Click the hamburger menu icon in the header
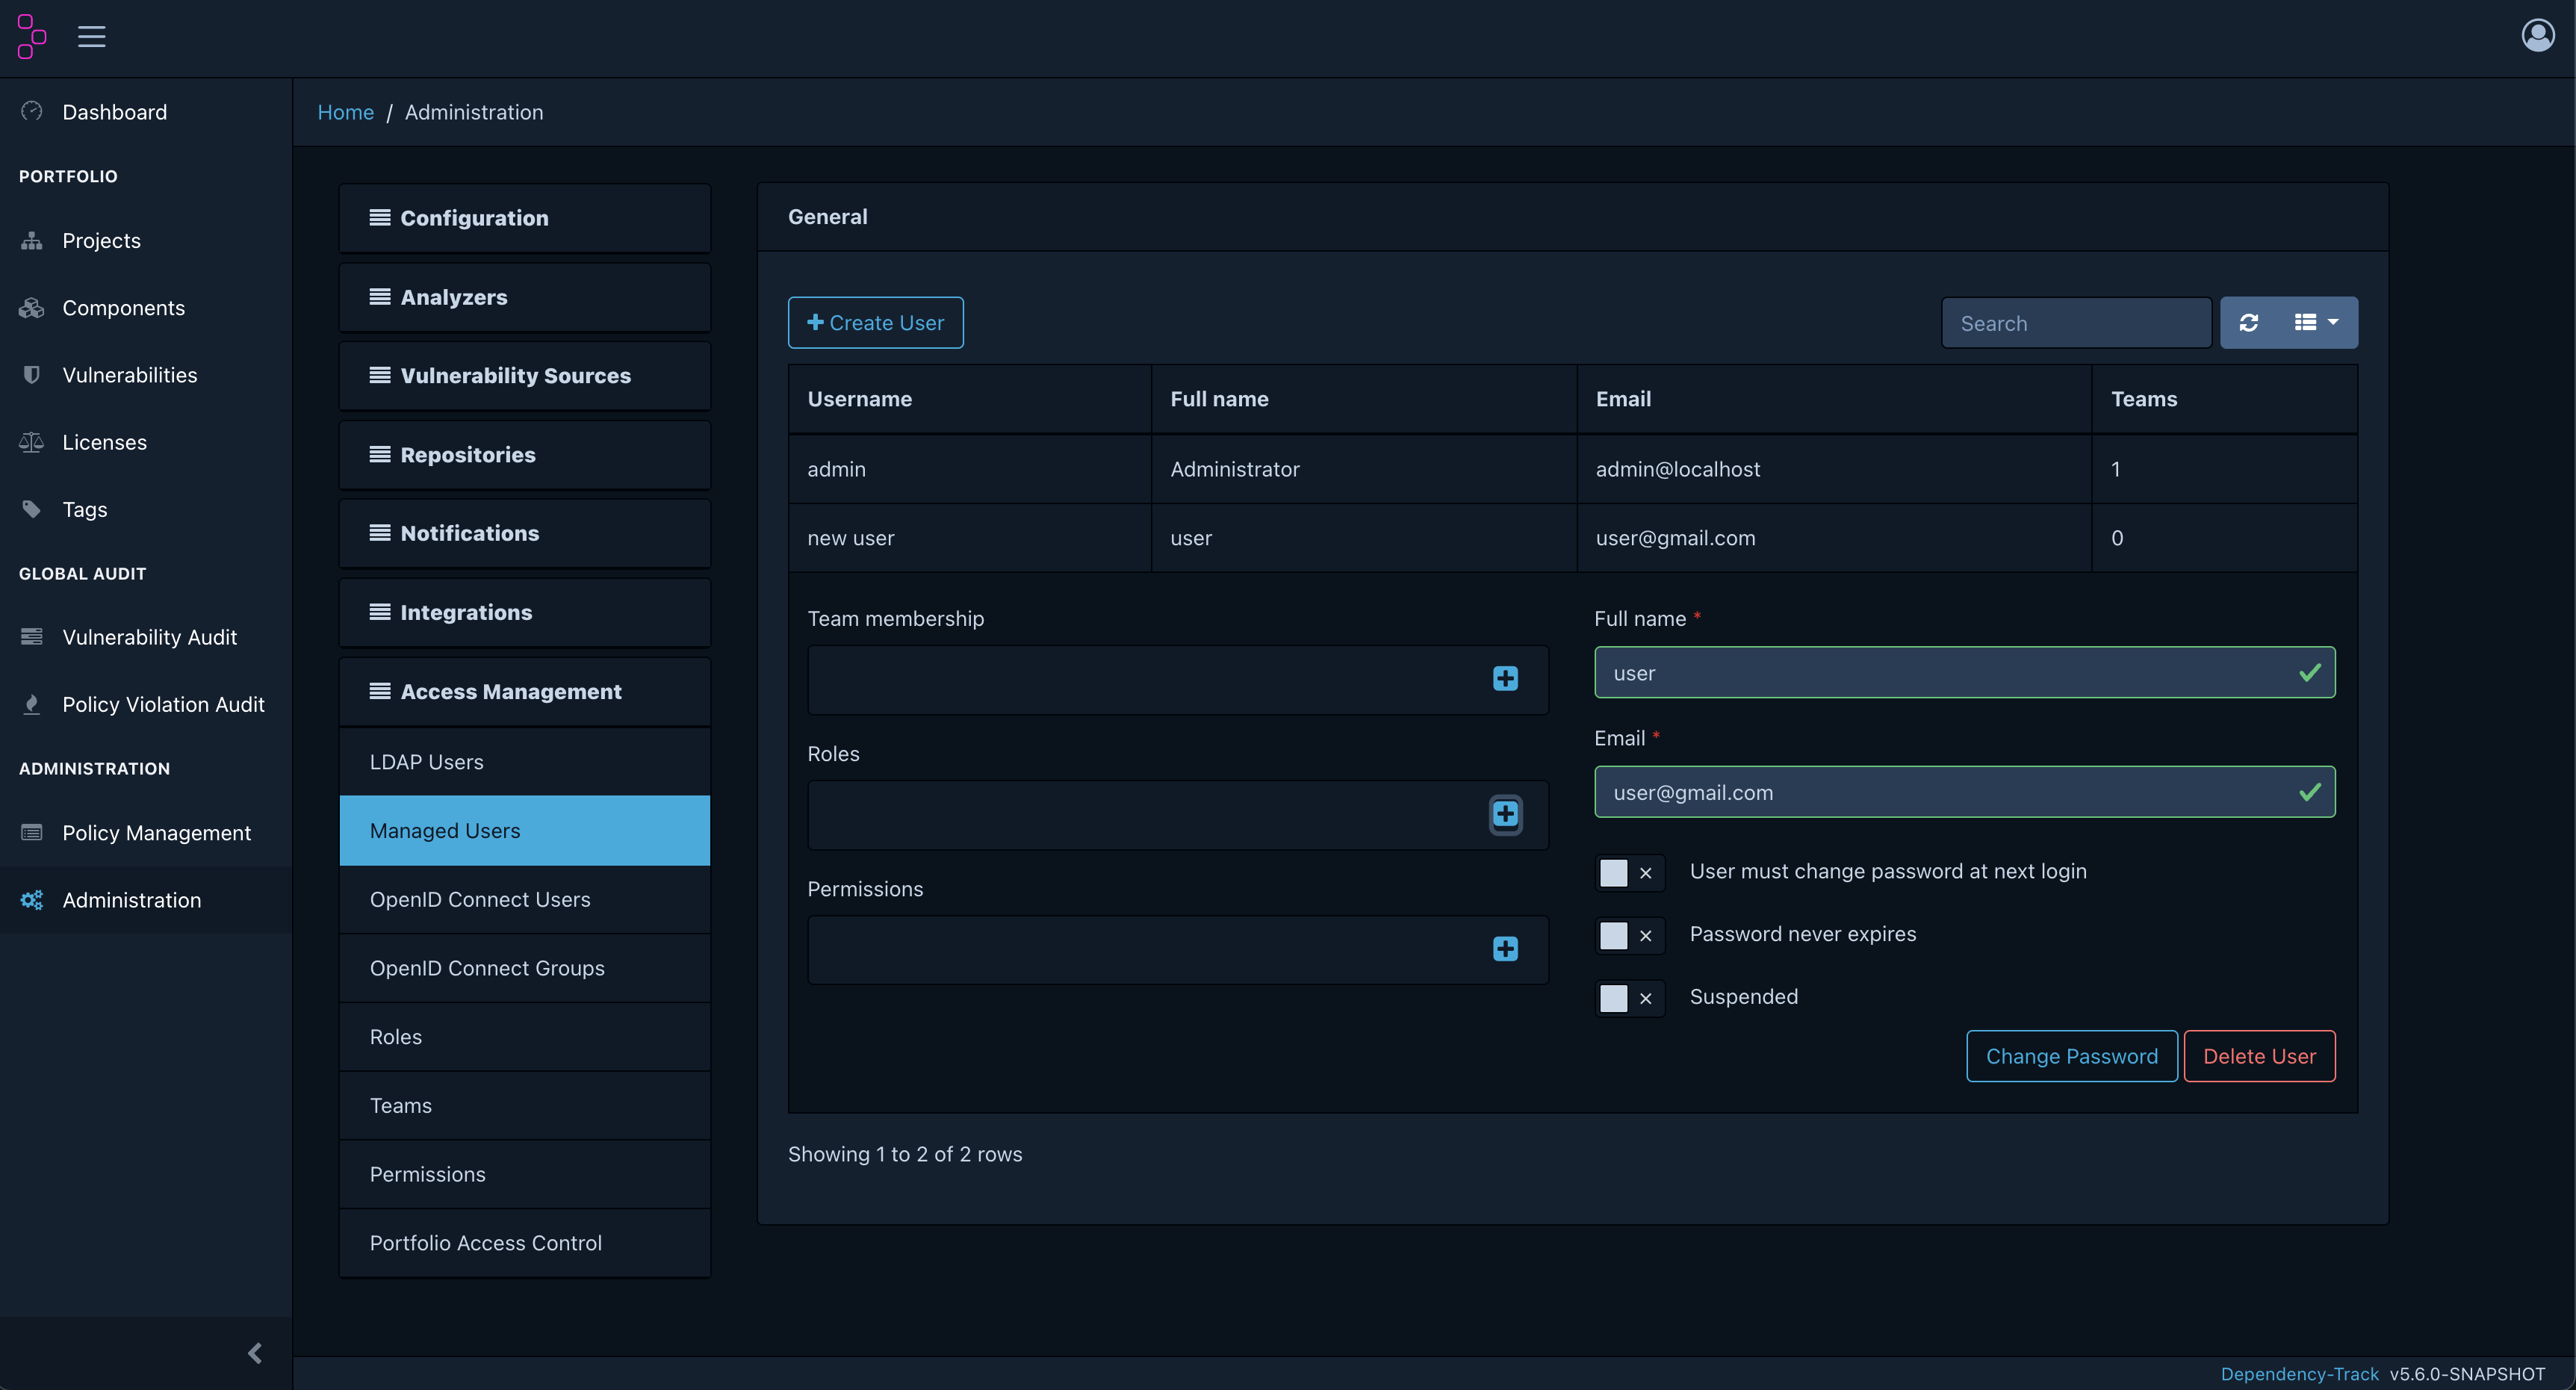The height and width of the screenshot is (1390, 2576). (91, 37)
